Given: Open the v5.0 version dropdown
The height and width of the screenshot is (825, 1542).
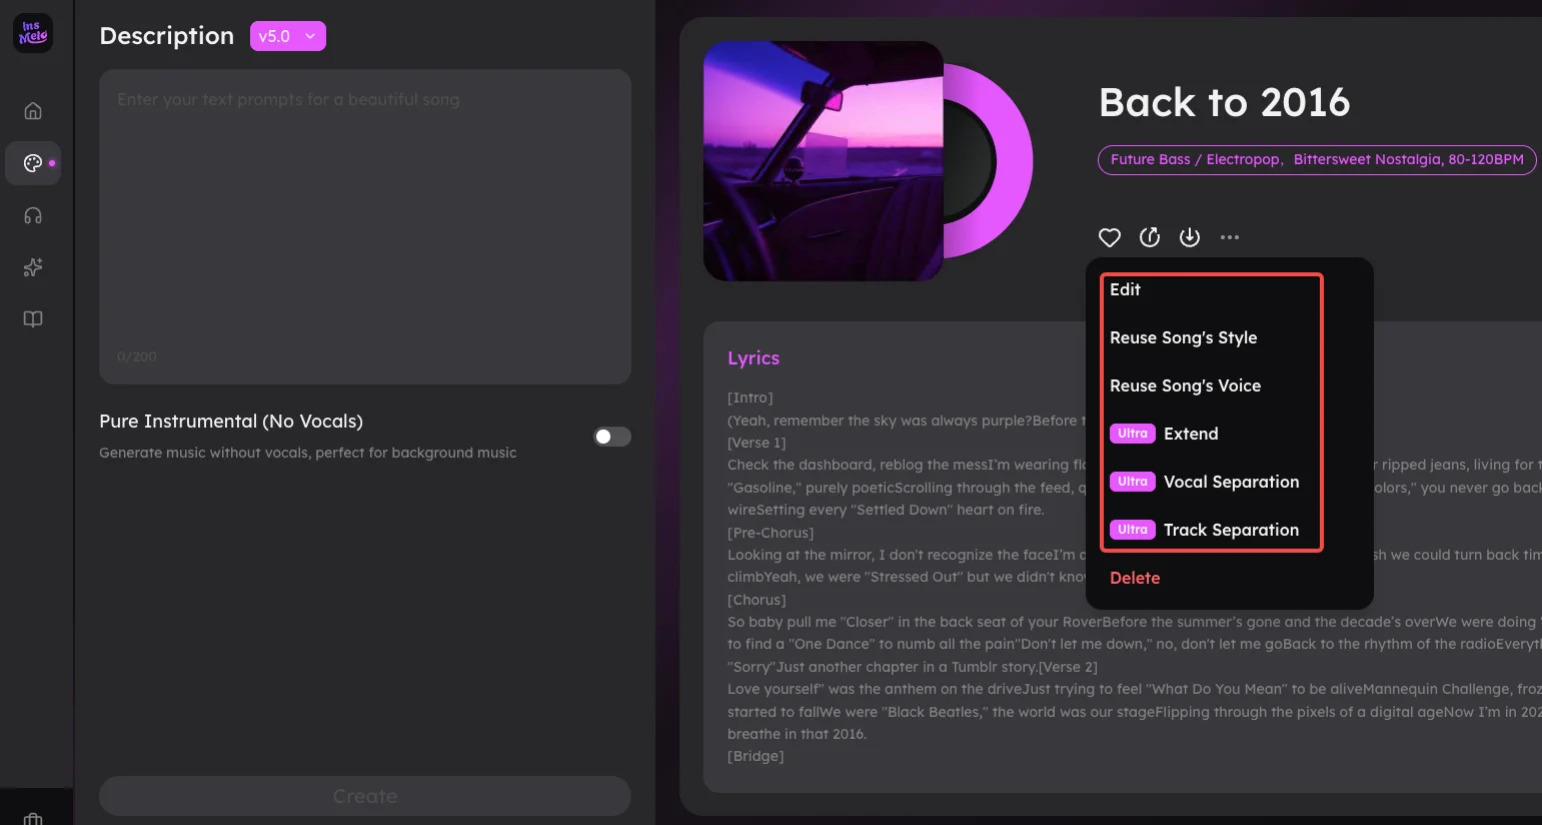Looking at the screenshot, I should (x=287, y=35).
